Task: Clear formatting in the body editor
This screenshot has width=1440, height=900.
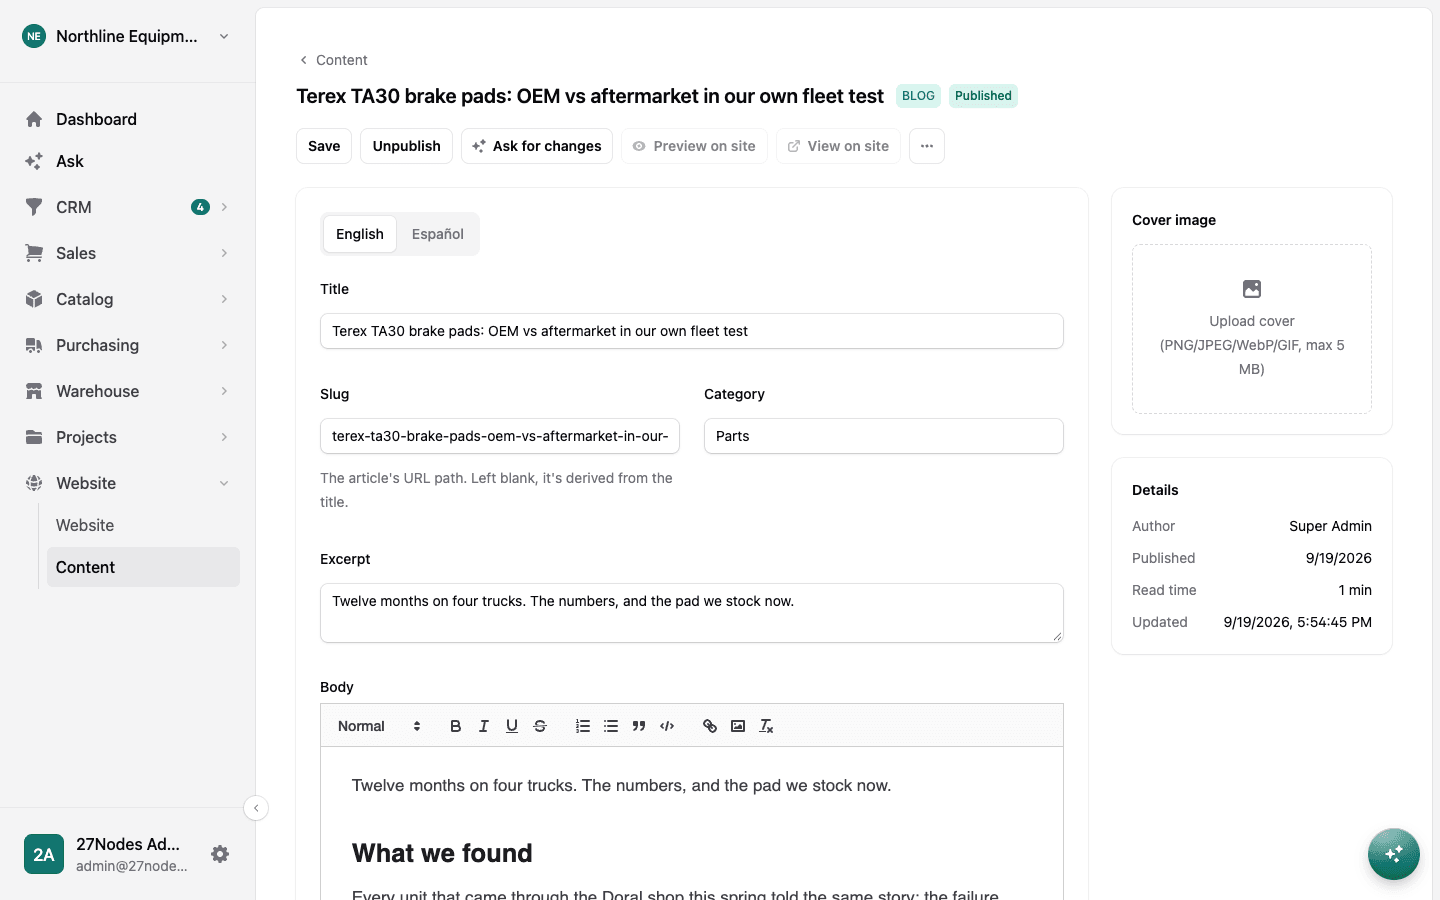Action: point(766,726)
